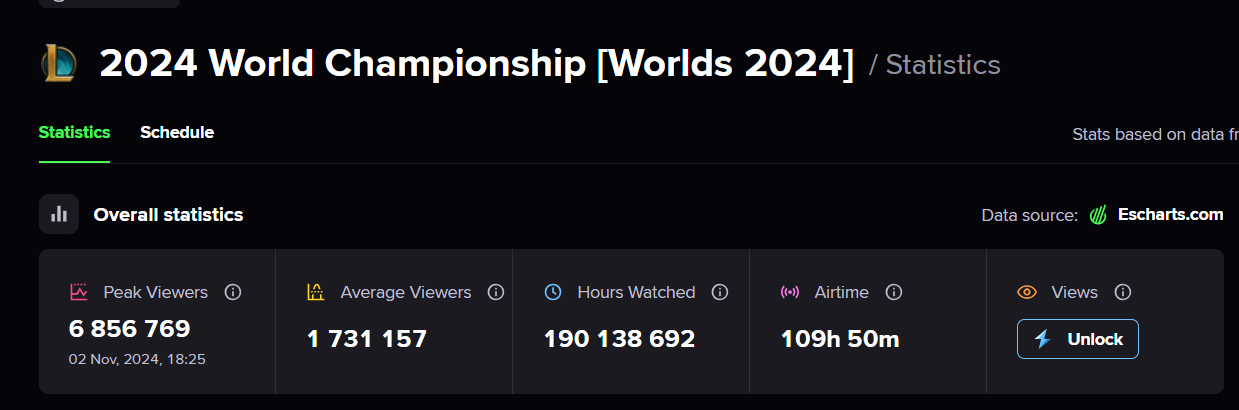Image resolution: width=1239 pixels, height=410 pixels.
Task: Open the Statistics tab
Action: coord(74,132)
